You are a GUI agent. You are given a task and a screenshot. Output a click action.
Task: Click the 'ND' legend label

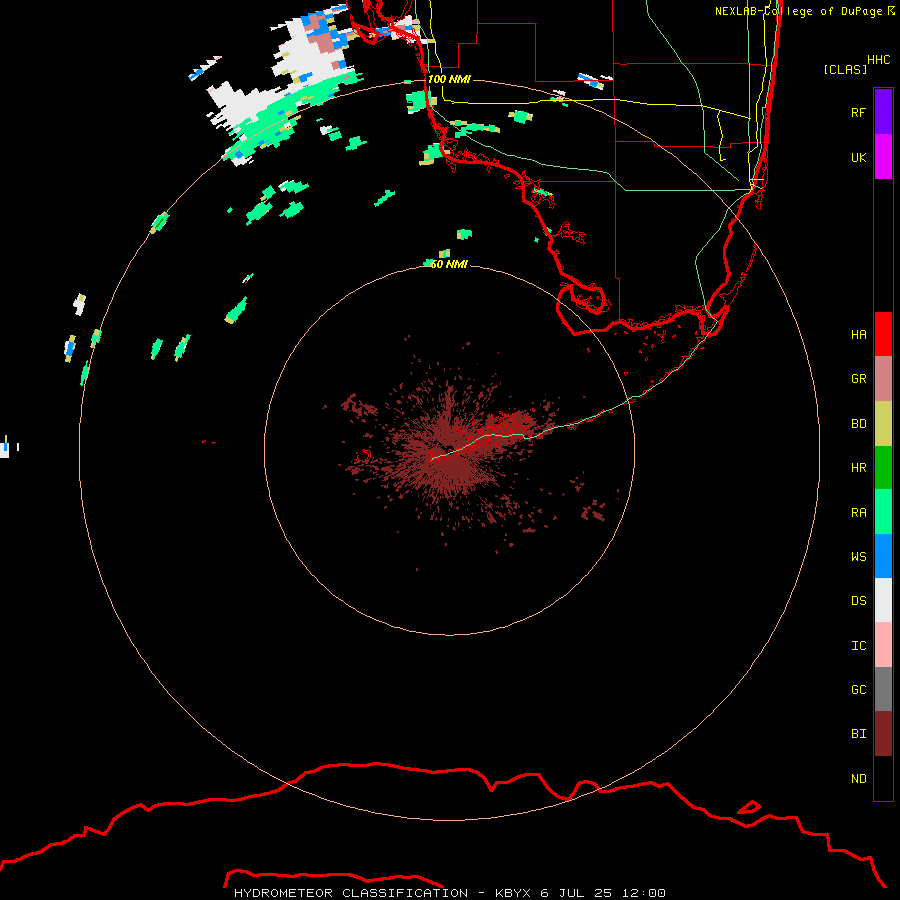pos(858,779)
